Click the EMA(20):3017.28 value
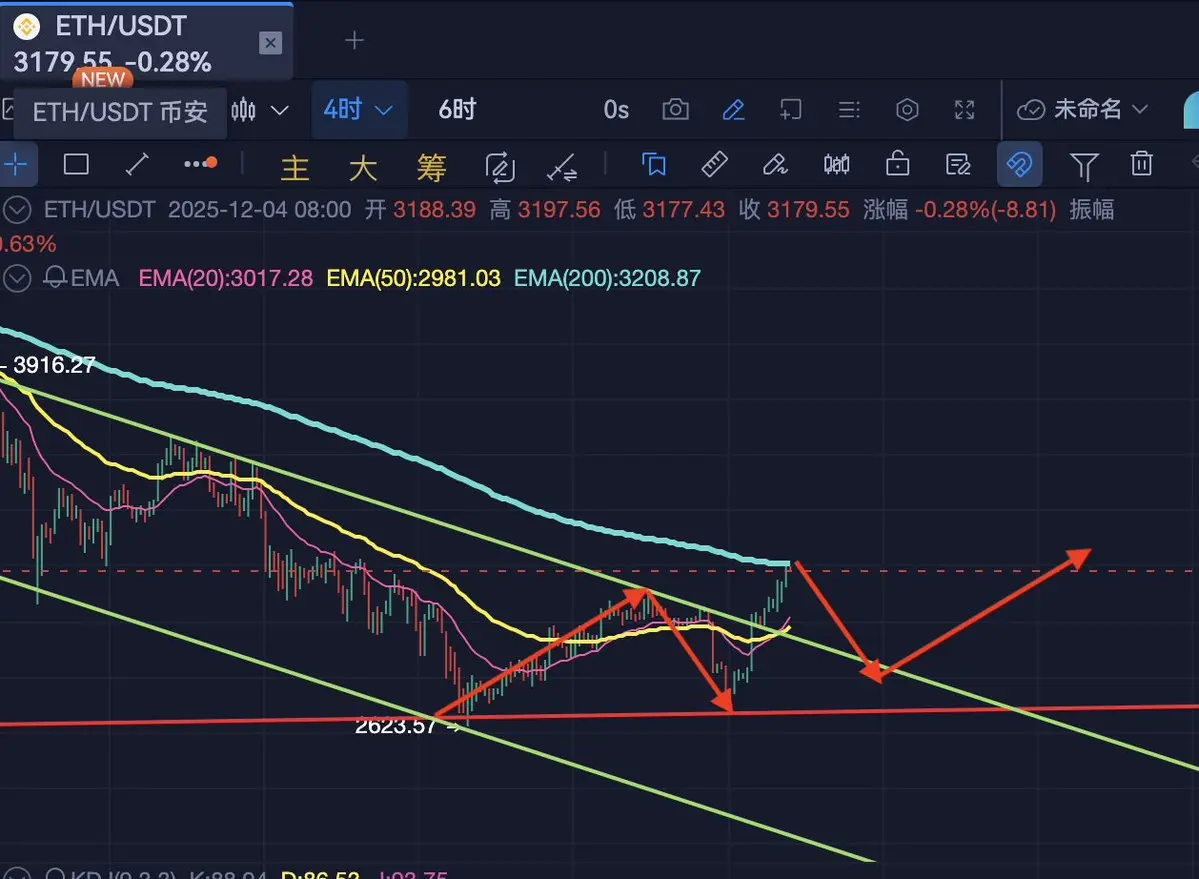This screenshot has height=879, width=1199. pos(226,278)
